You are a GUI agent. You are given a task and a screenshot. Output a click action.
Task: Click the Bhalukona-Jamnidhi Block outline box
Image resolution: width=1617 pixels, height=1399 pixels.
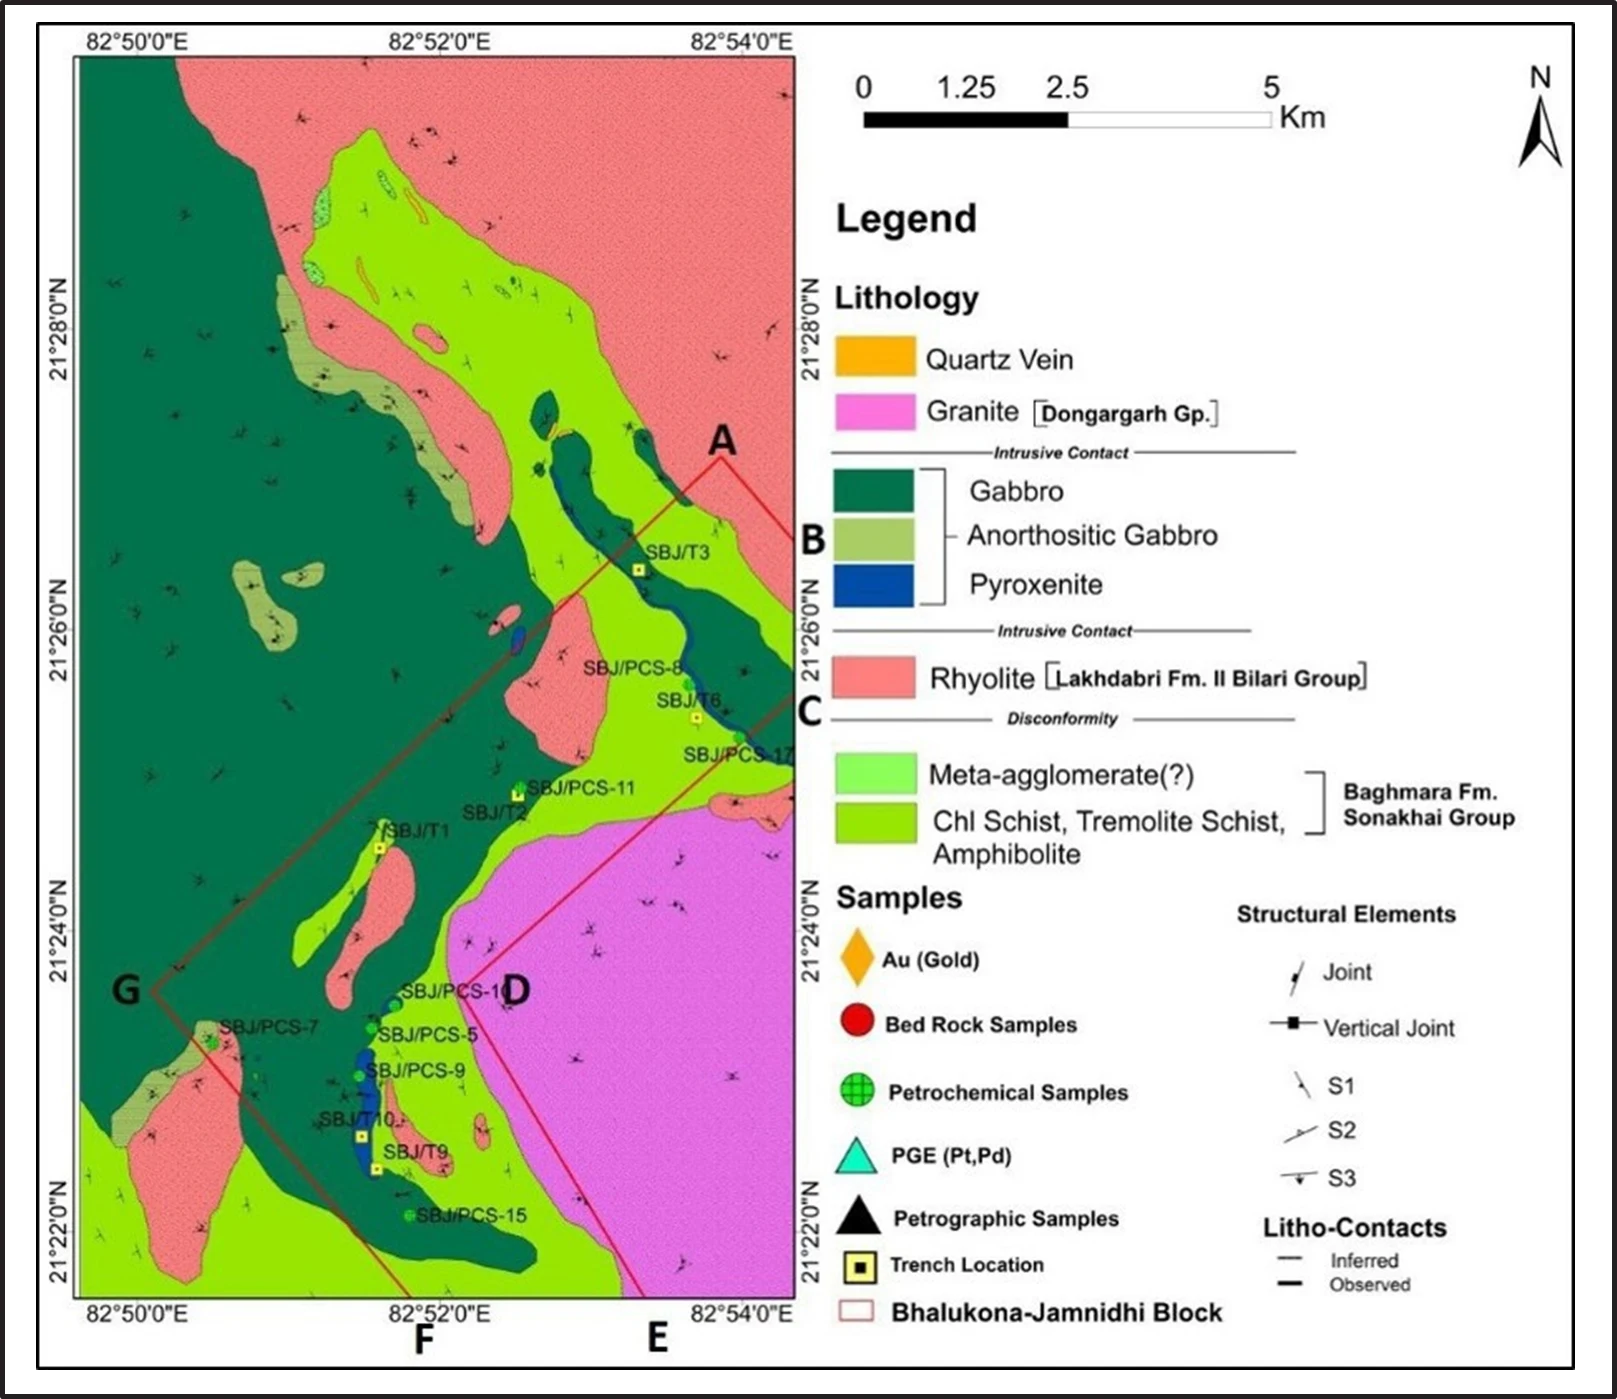856,1311
